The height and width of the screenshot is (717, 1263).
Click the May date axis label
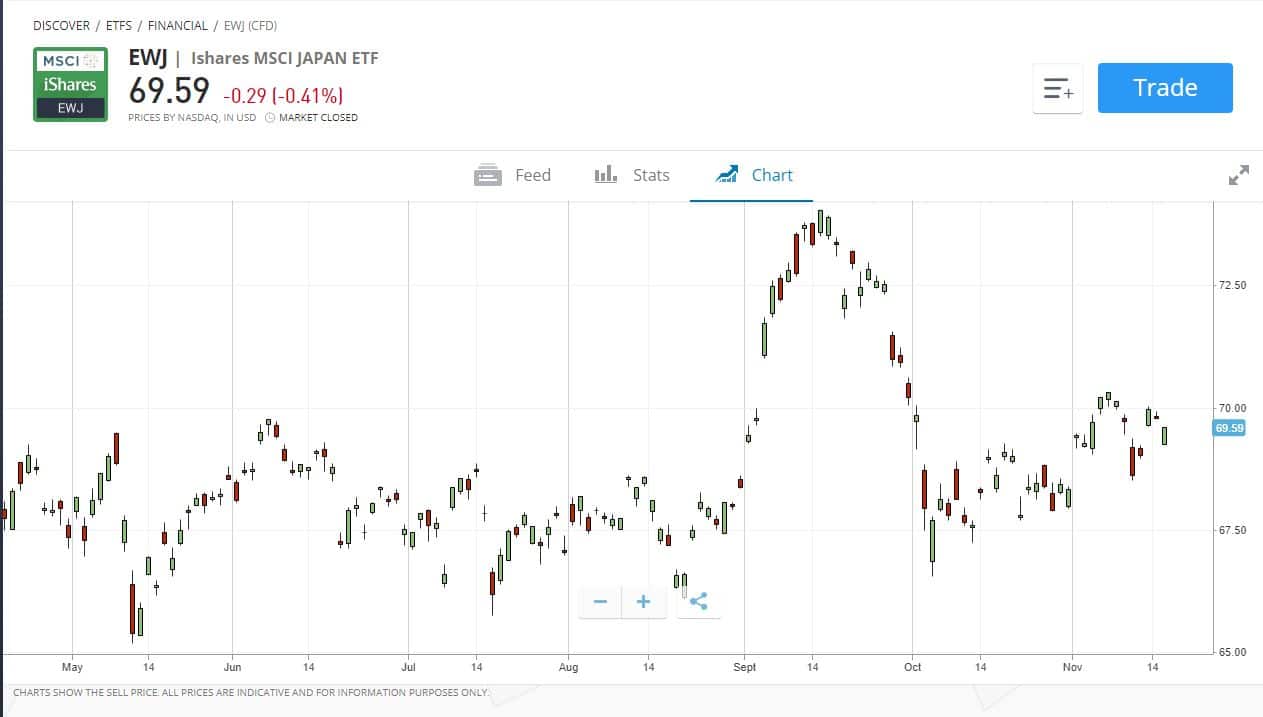(x=72, y=667)
